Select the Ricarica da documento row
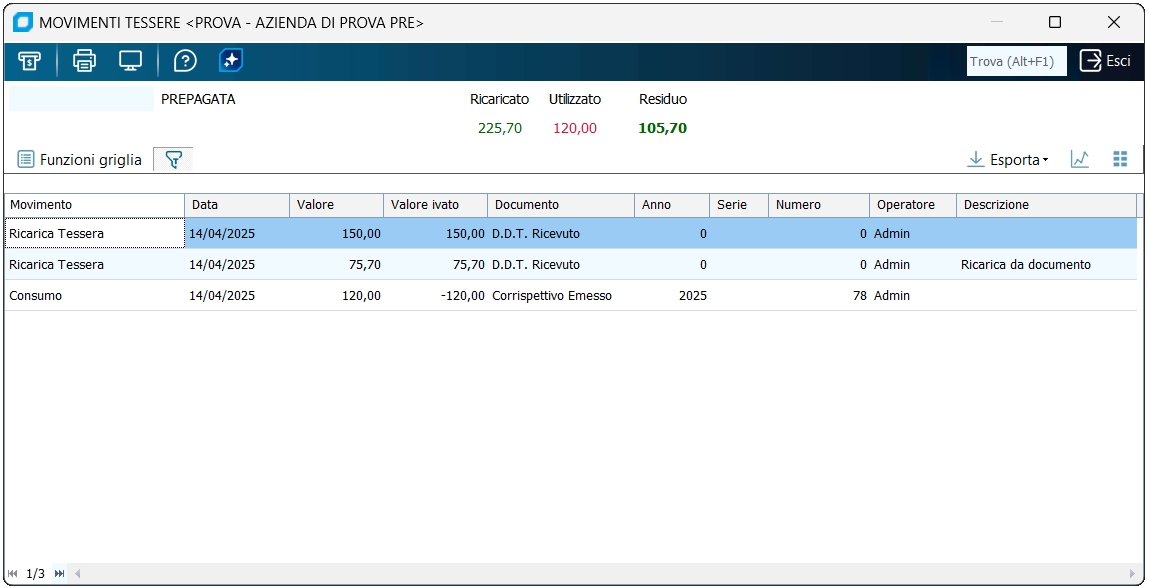The width and height of the screenshot is (1149, 588). coord(571,265)
